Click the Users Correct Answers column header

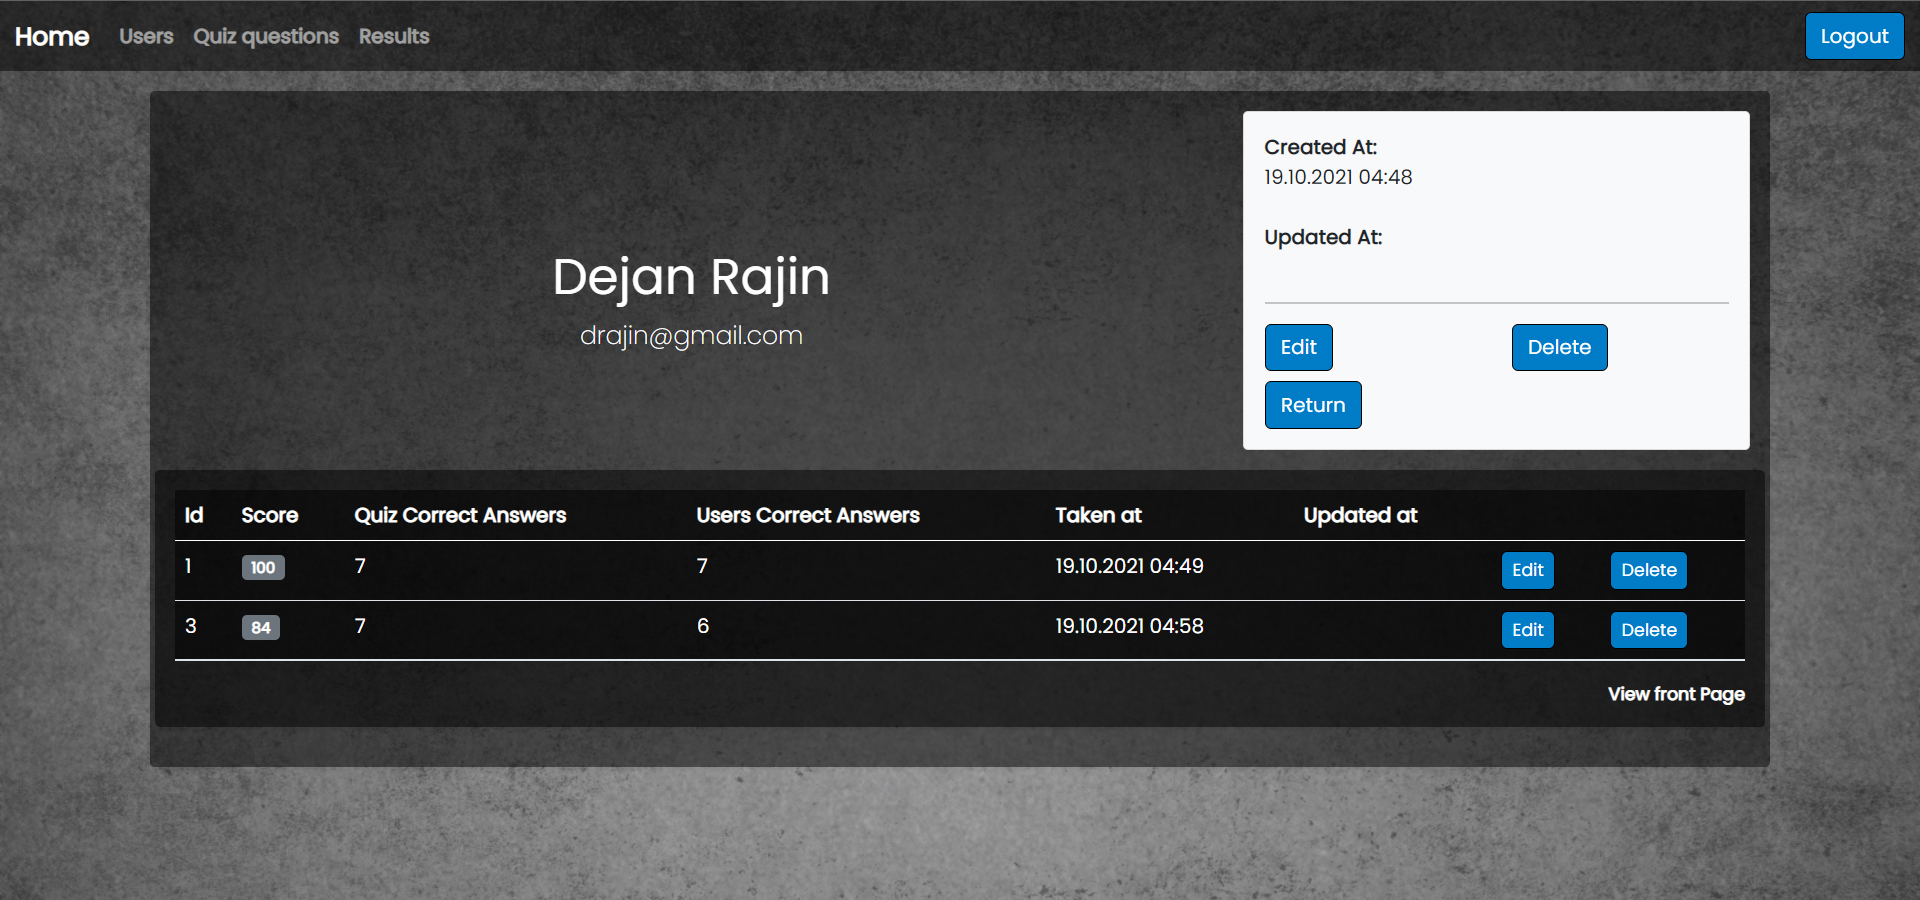pyautogui.click(x=808, y=515)
